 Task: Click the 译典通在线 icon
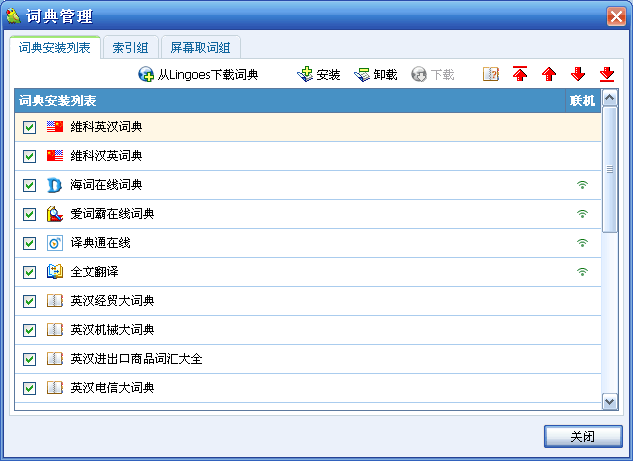click(54, 243)
